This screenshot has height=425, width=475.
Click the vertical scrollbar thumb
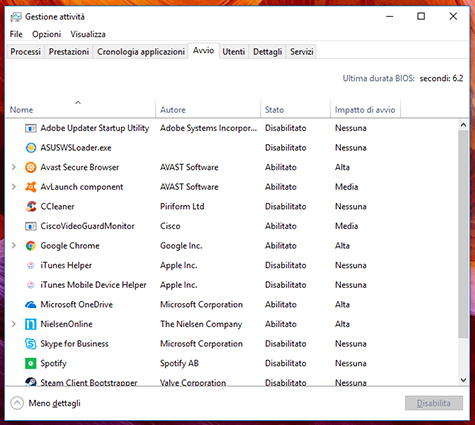463,234
